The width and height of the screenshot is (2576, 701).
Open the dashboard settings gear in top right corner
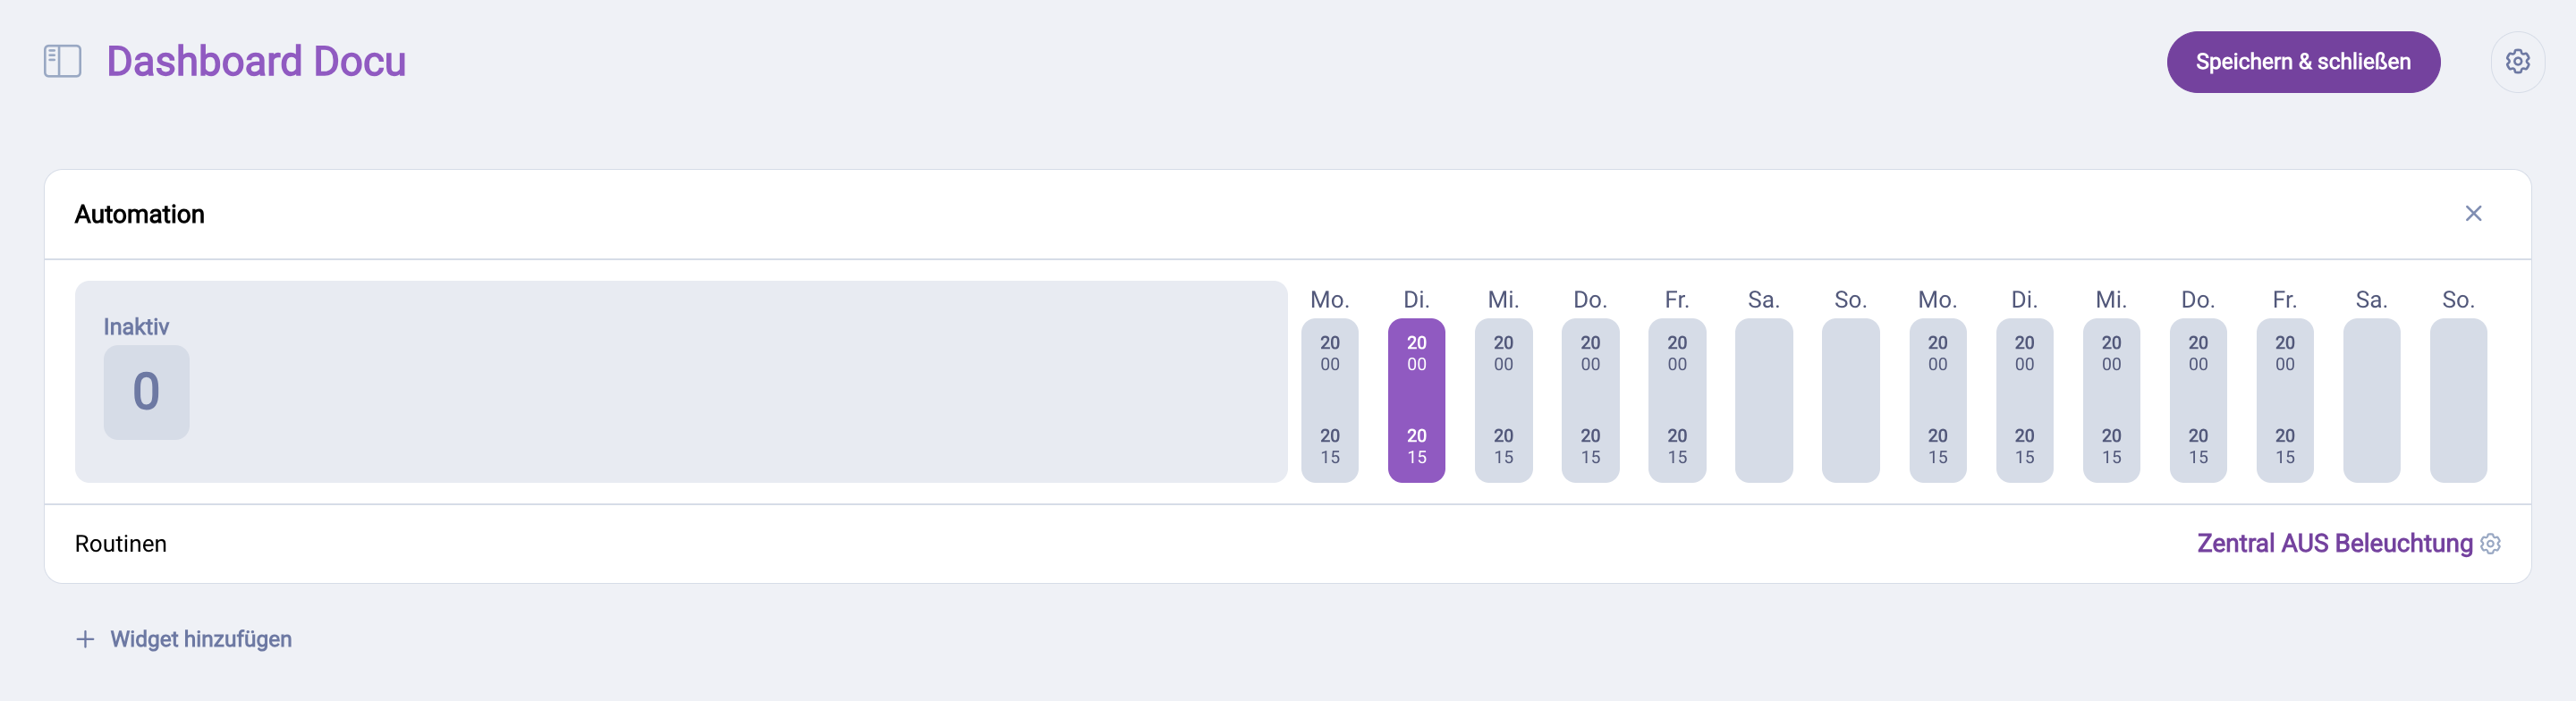2519,61
